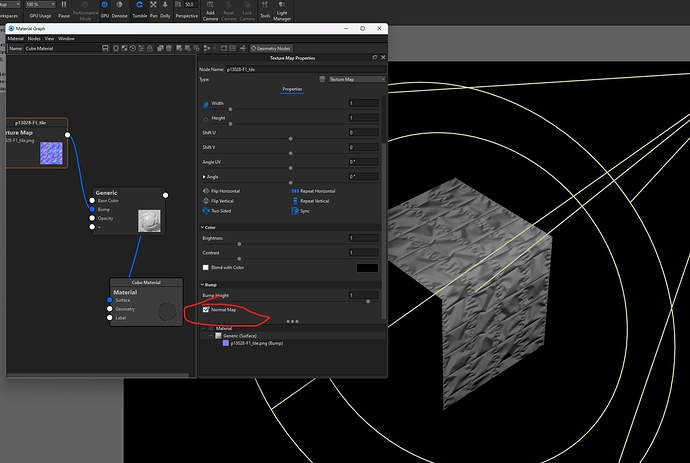Open the GPU usage percentage dropdown
The height and width of the screenshot is (463, 690).
click(x=40, y=4)
